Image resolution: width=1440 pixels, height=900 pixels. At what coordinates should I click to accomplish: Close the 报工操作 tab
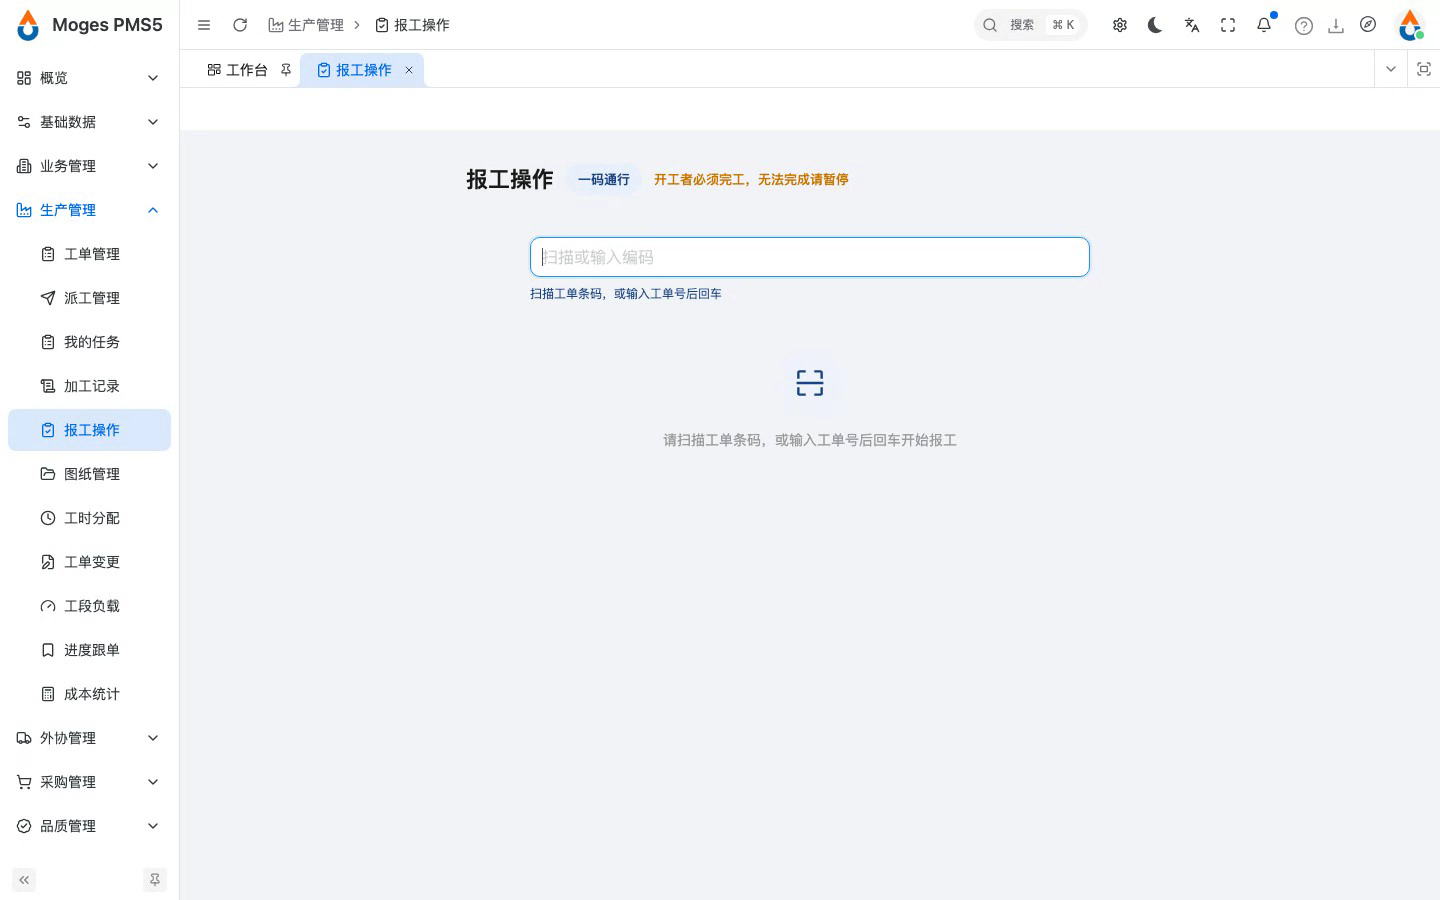(x=409, y=70)
